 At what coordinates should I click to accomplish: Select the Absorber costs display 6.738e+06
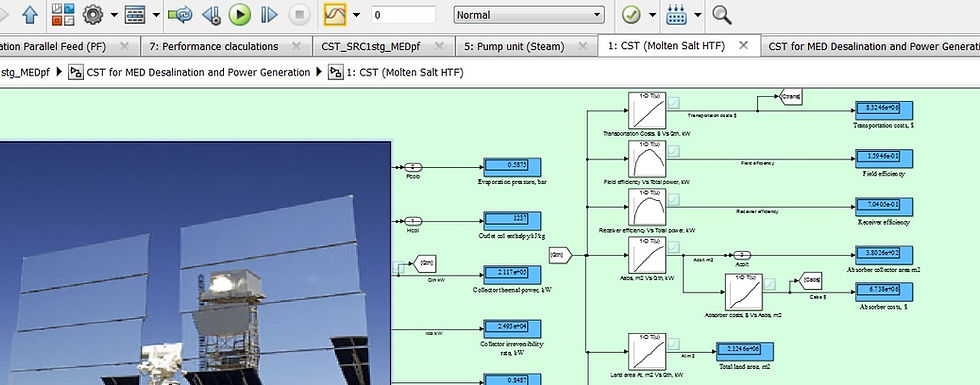tap(884, 292)
